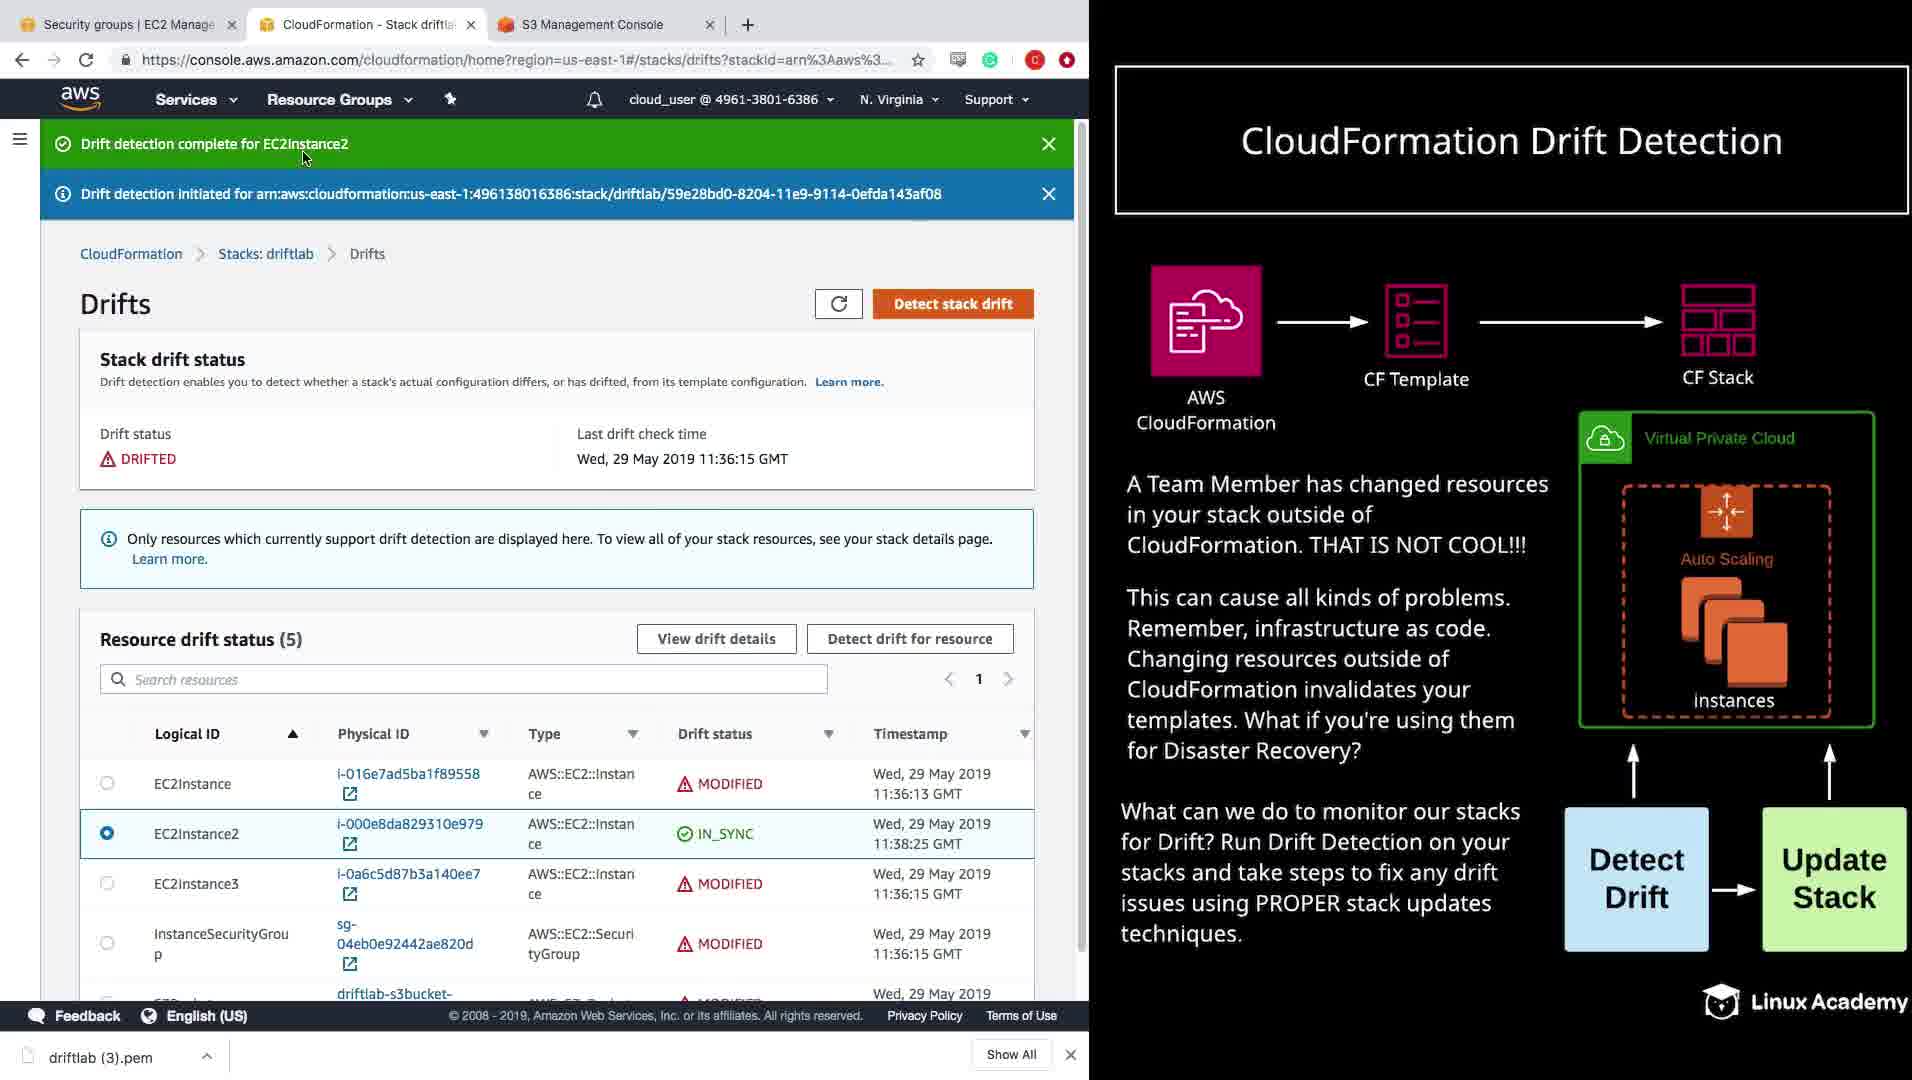Select the EC2Instance3 radio button
This screenshot has width=1912, height=1080.
(x=107, y=884)
